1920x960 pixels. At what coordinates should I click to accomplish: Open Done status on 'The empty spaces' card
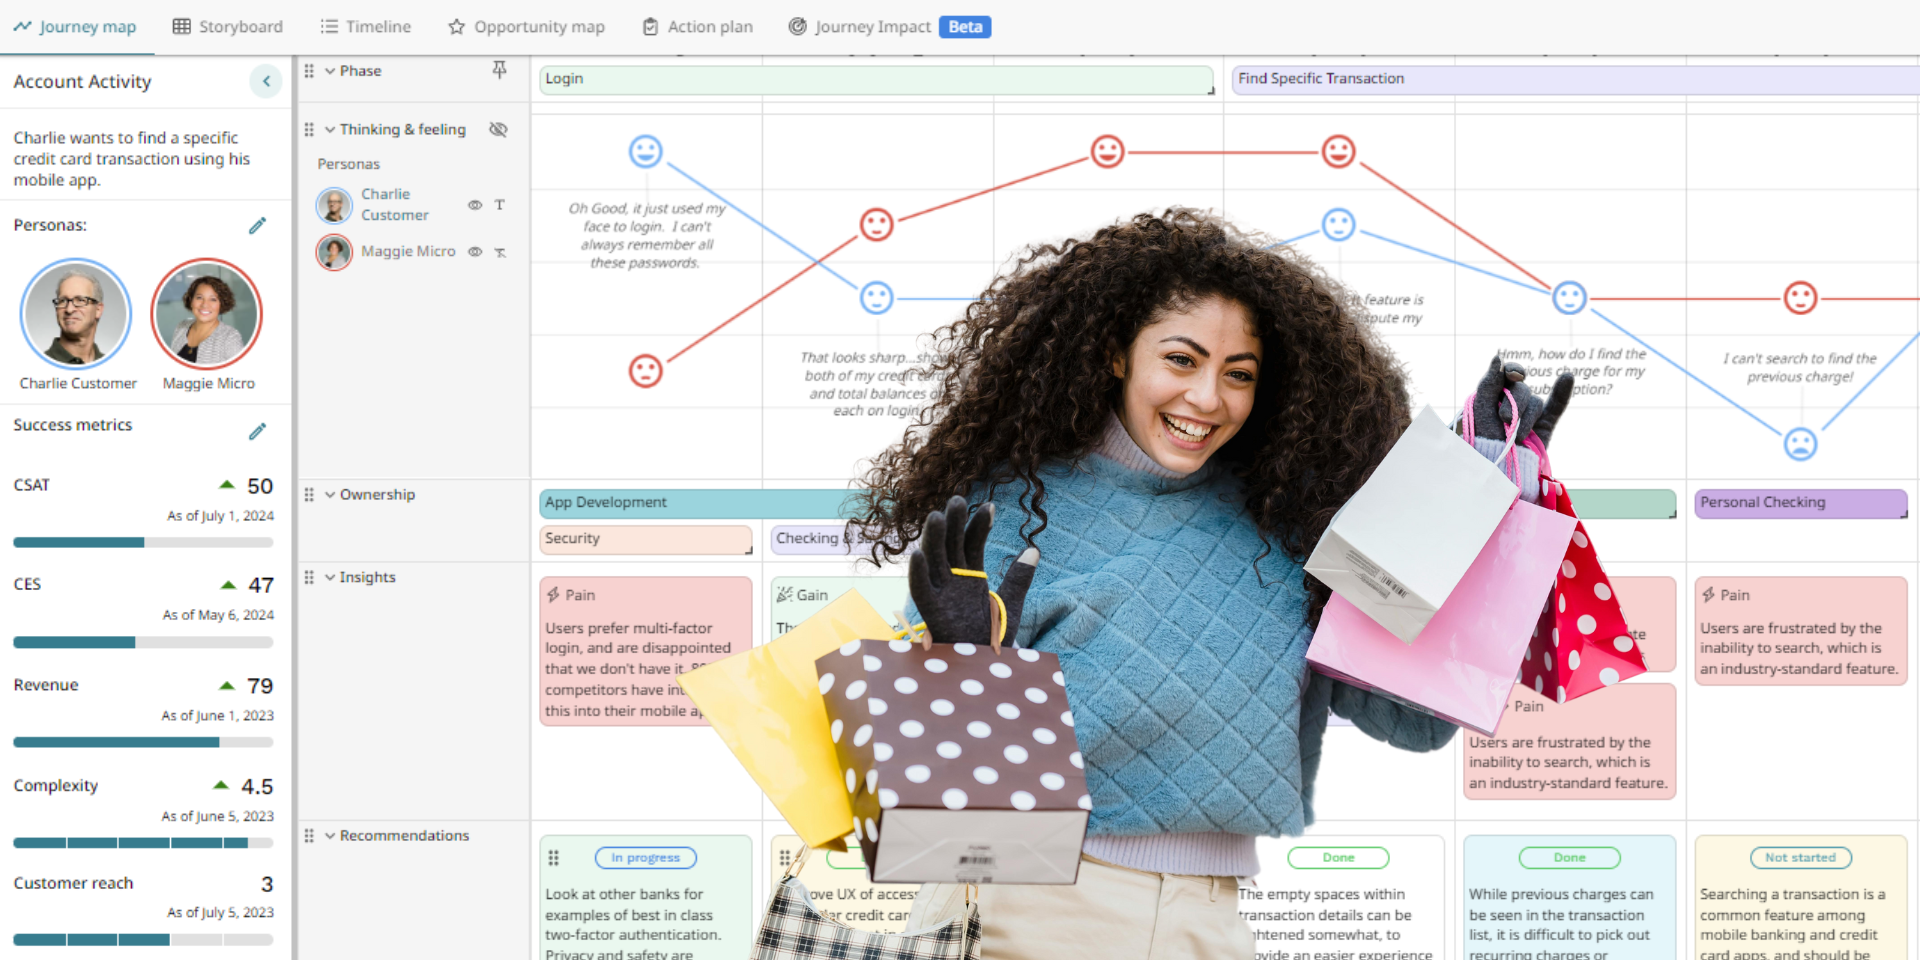(1339, 858)
